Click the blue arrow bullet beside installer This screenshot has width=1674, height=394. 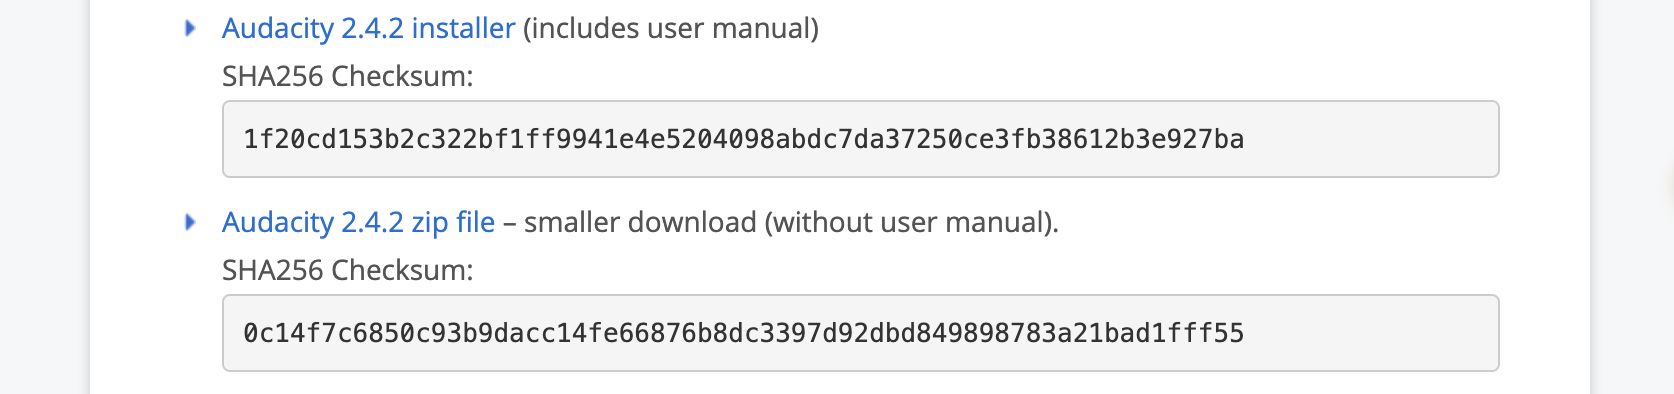(x=190, y=28)
